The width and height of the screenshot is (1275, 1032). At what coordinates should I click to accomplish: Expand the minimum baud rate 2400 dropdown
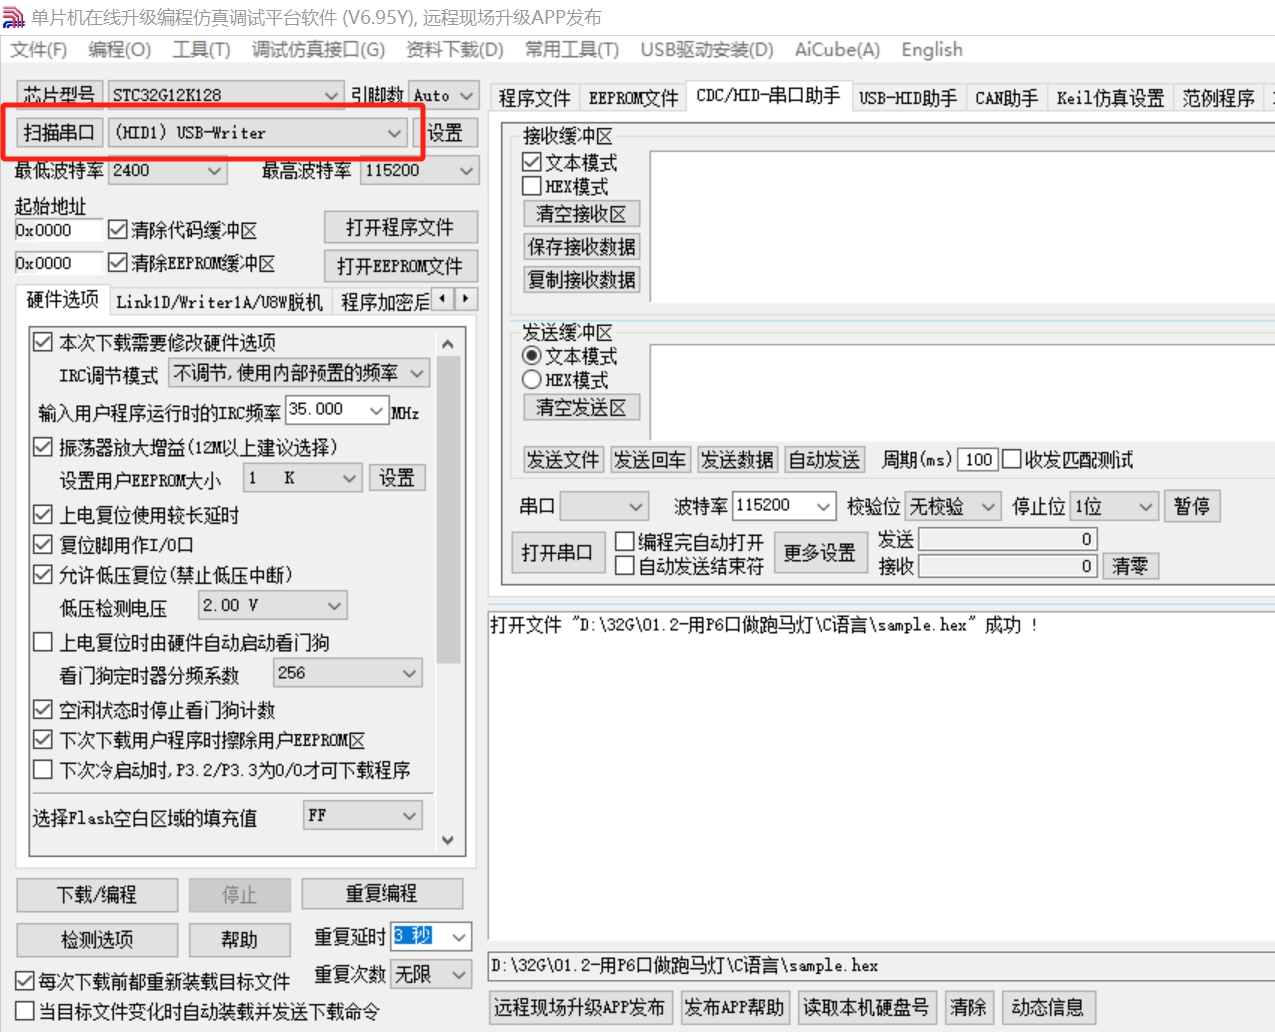pyautogui.click(x=214, y=171)
